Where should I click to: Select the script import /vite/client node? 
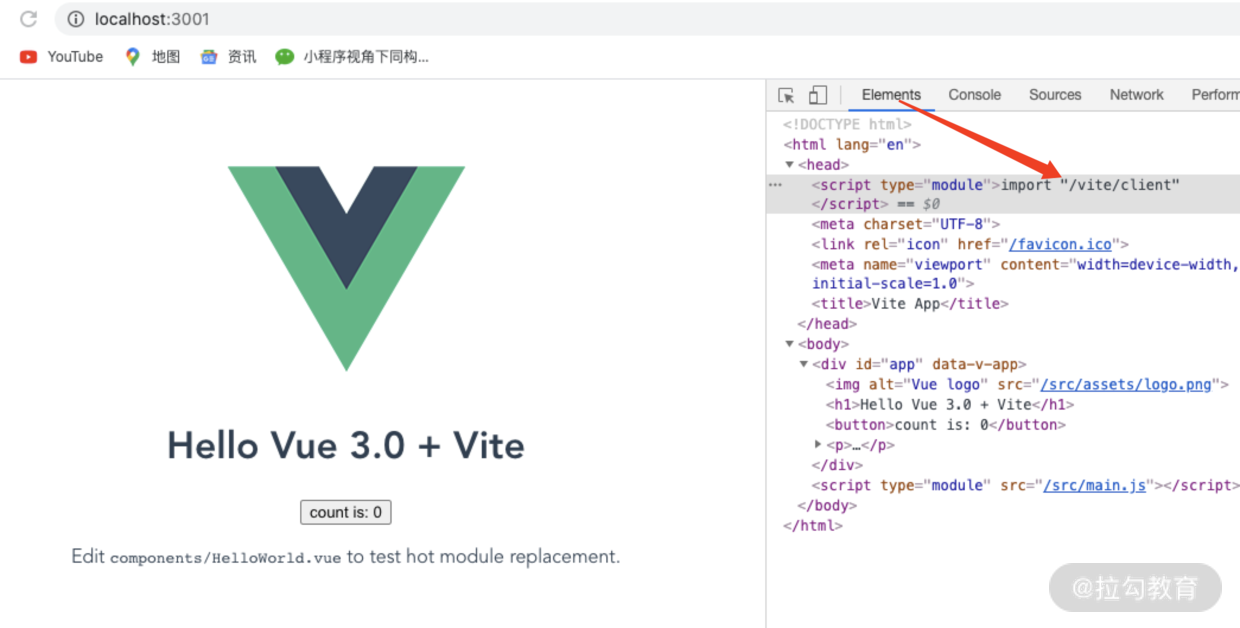996,185
